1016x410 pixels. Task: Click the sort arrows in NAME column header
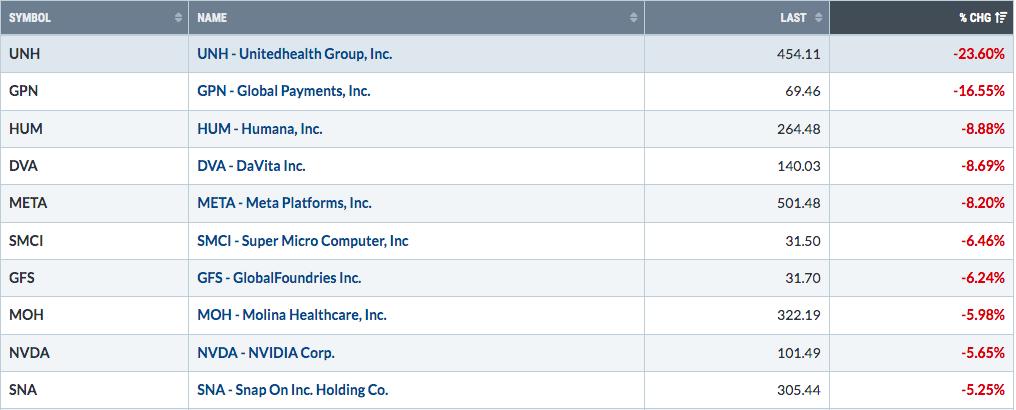click(634, 17)
